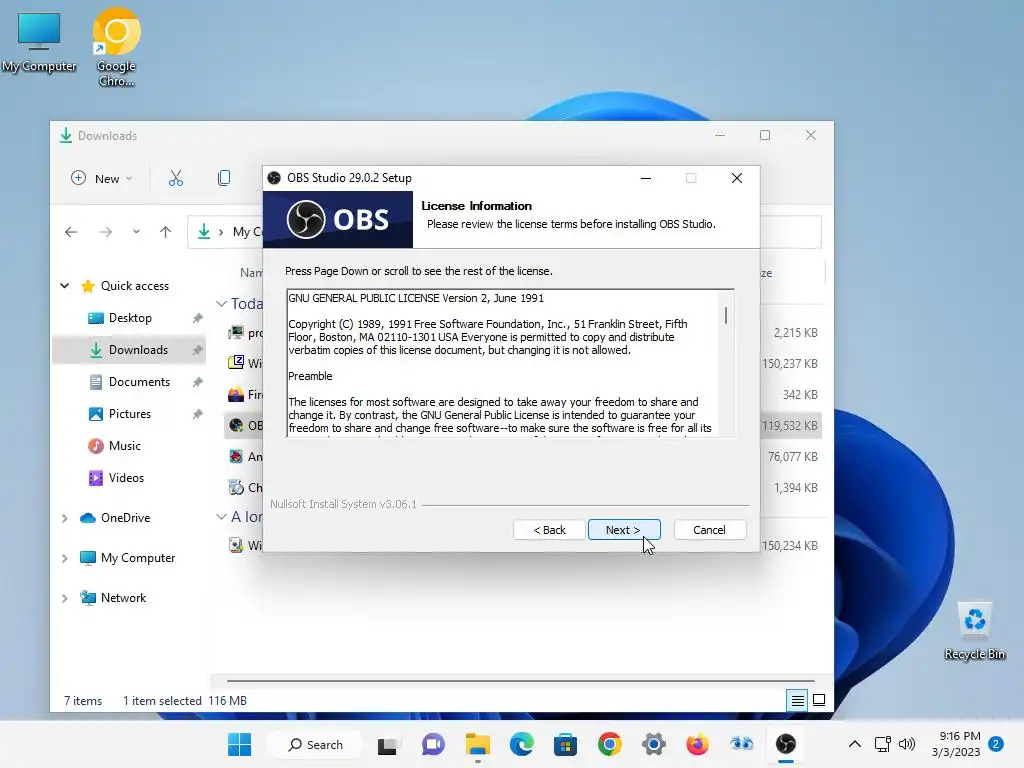This screenshot has height=768, width=1024.
Task: Expand the My Computer tree node
Action: click(x=65, y=558)
